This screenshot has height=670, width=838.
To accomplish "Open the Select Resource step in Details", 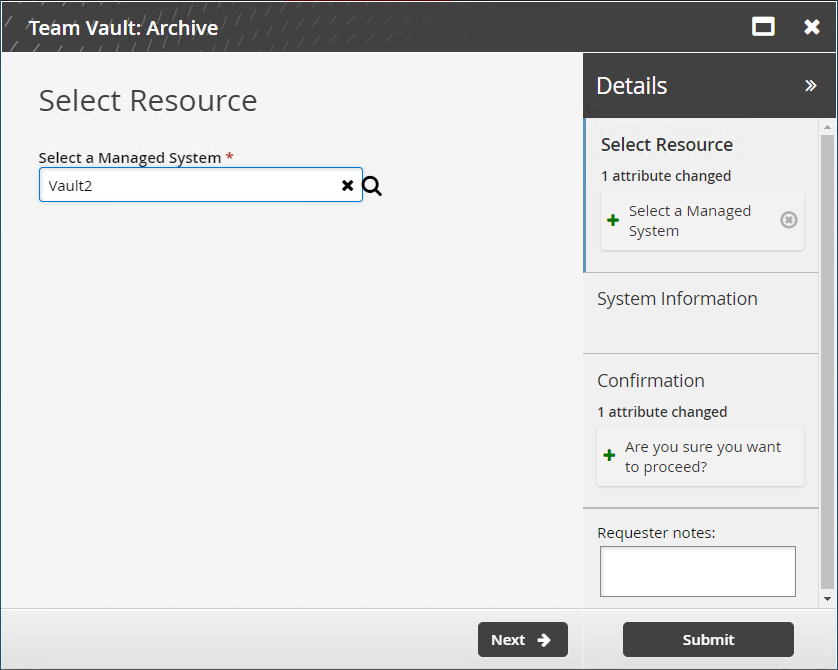I will click(x=666, y=145).
